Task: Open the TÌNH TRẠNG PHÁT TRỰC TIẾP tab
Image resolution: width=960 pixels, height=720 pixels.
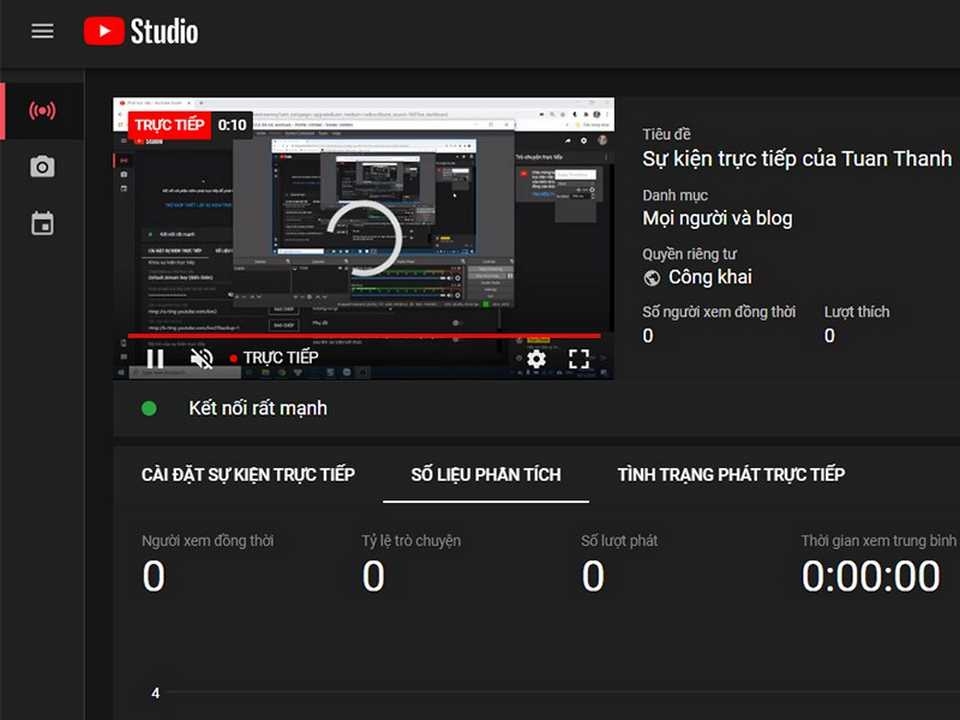Action: coord(731,474)
